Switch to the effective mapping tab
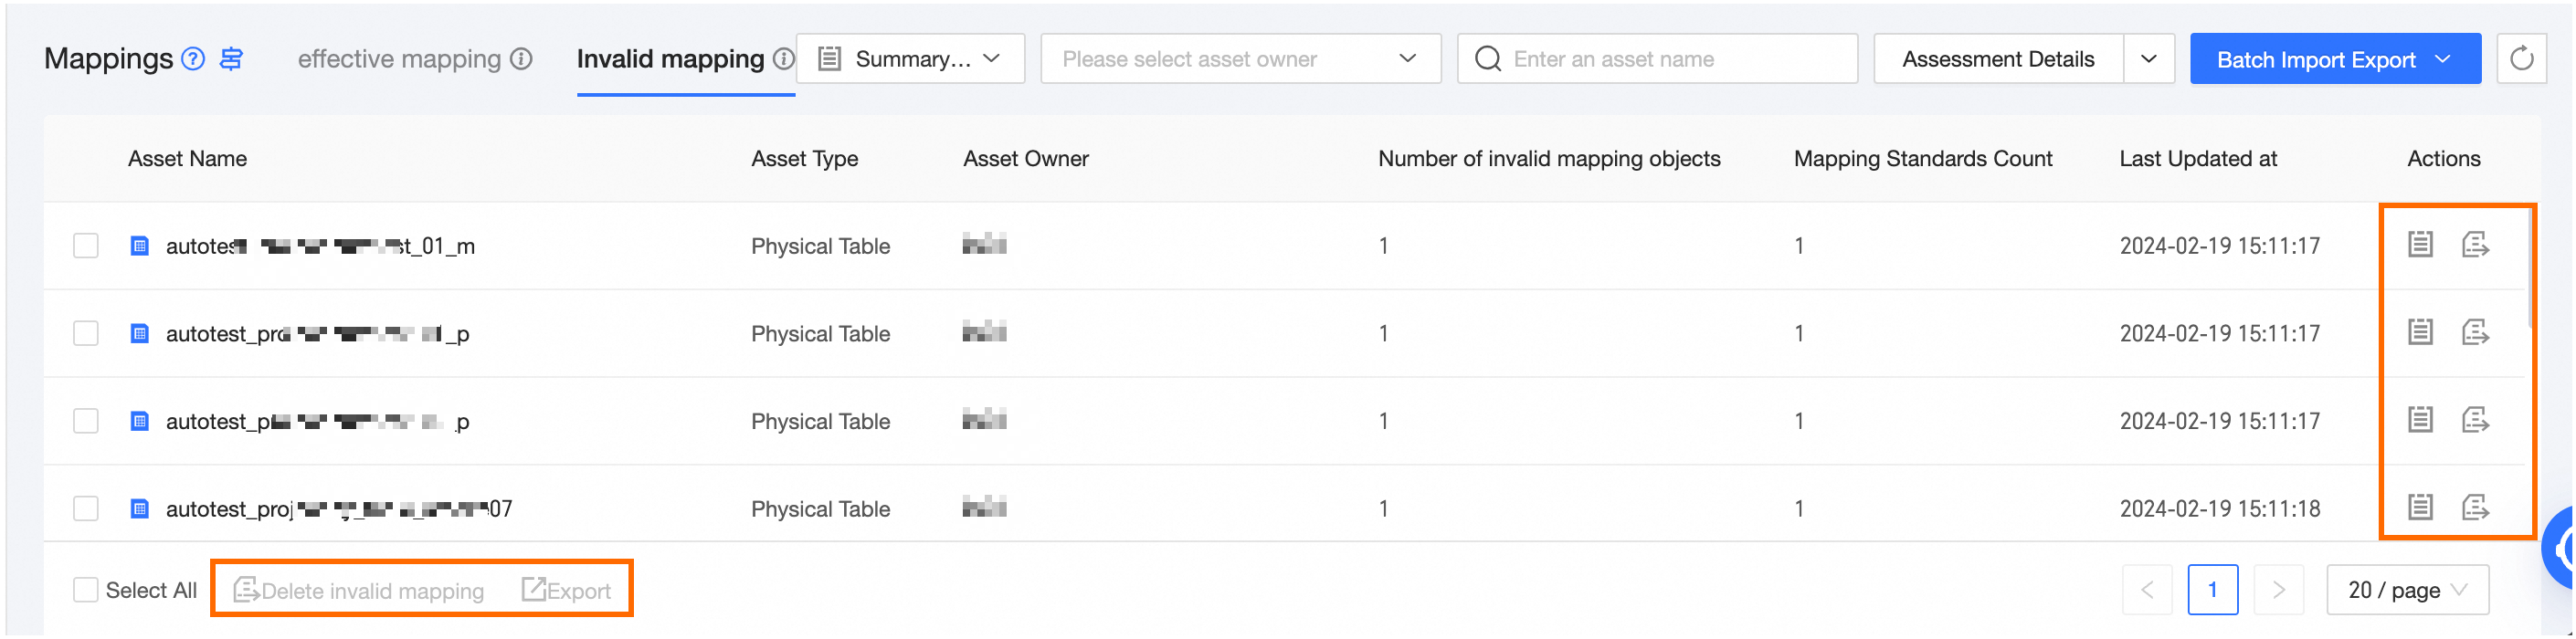The image size is (2576, 639). [x=399, y=59]
